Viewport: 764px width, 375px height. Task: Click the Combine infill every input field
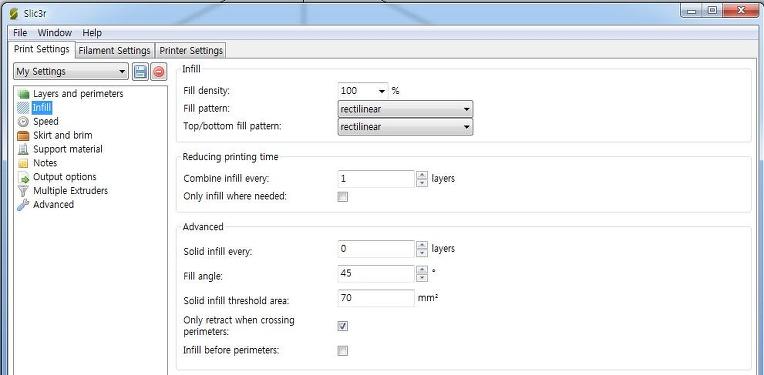(x=376, y=179)
